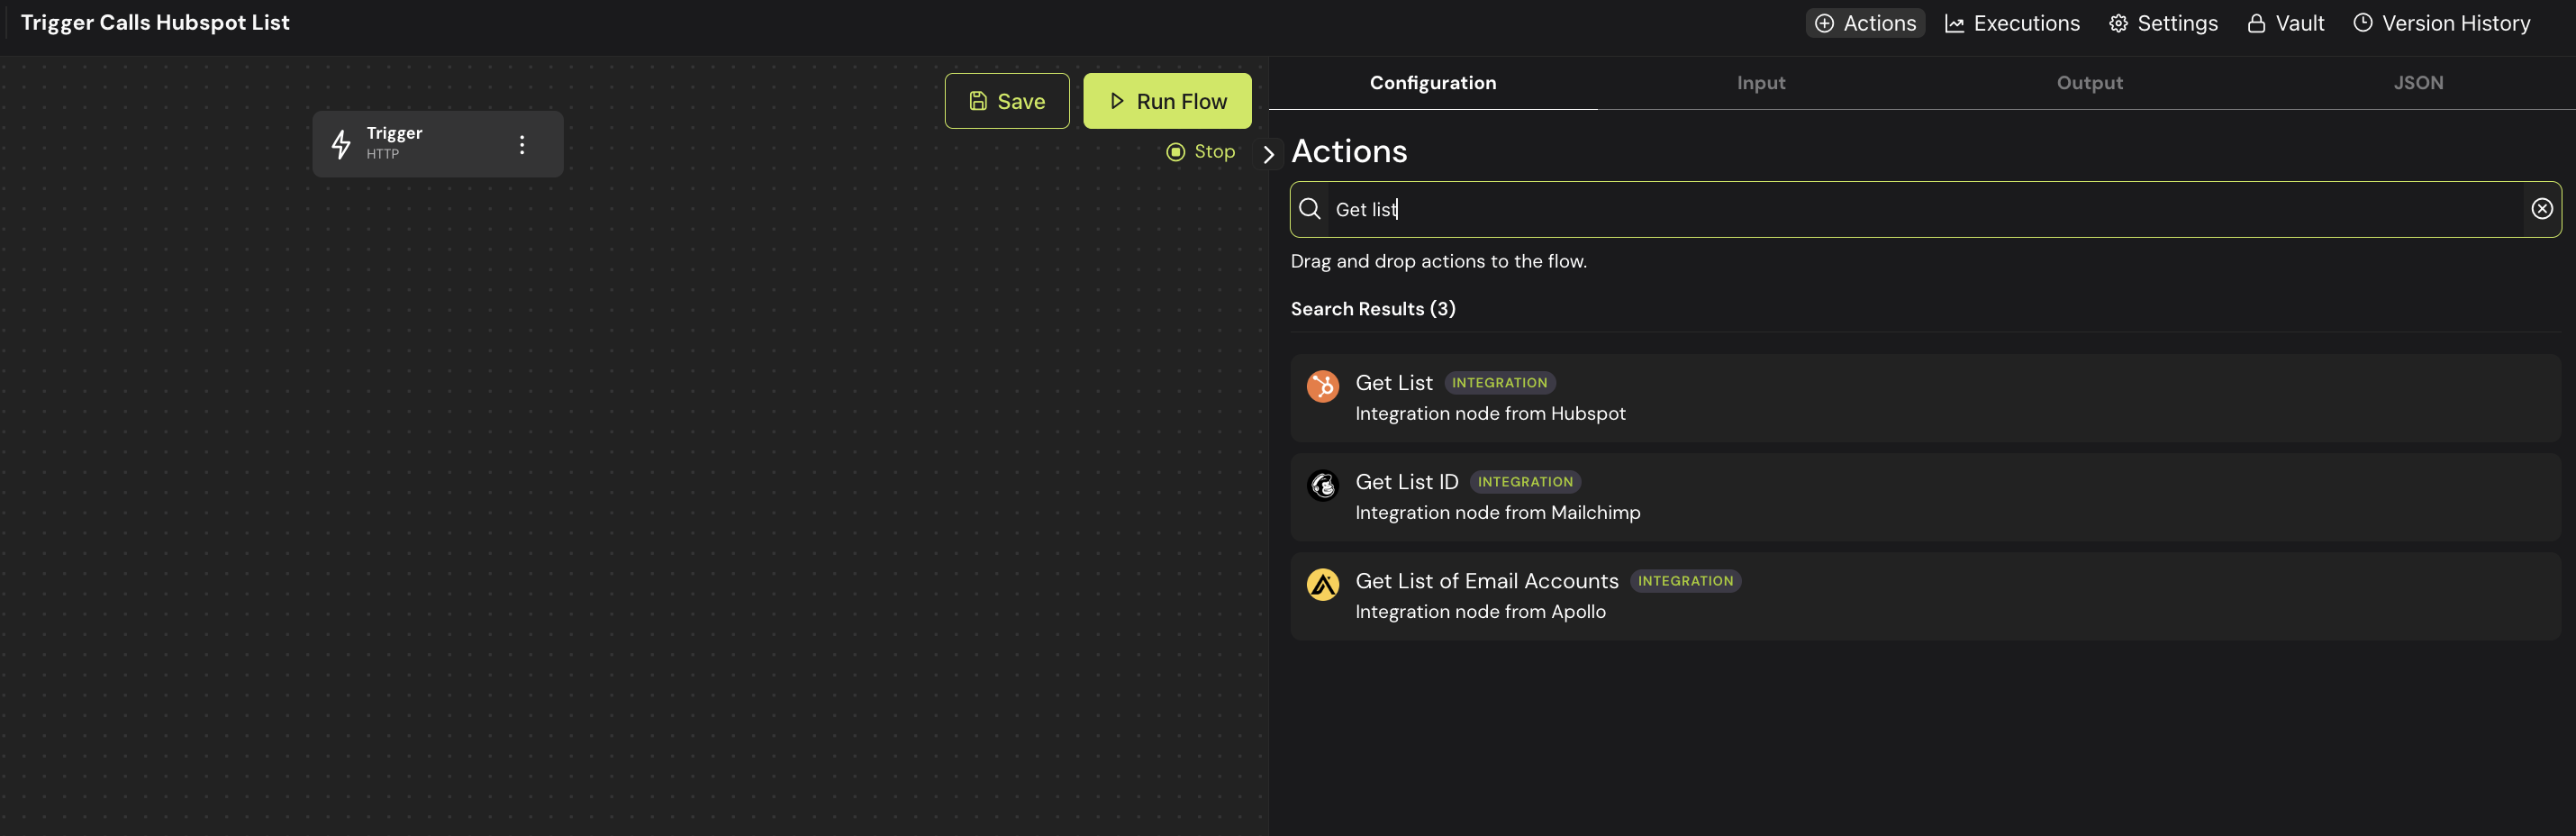
Task: Switch to the JSON tab
Action: tap(2417, 83)
